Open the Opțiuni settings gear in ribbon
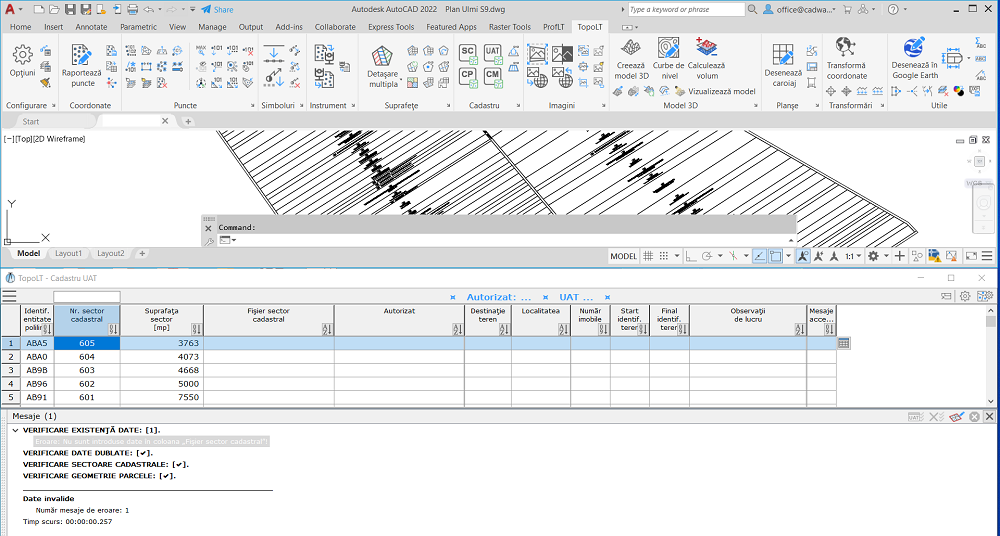The image size is (1000, 536). click(x=22, y=62)
